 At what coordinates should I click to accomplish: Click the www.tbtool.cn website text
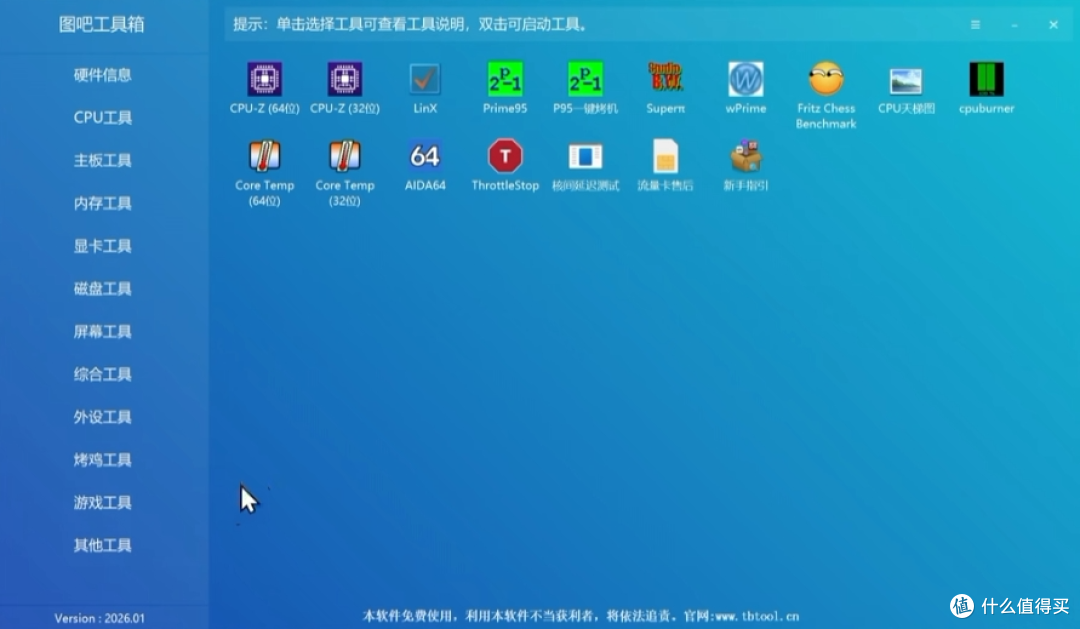click(x=757, y=616)
